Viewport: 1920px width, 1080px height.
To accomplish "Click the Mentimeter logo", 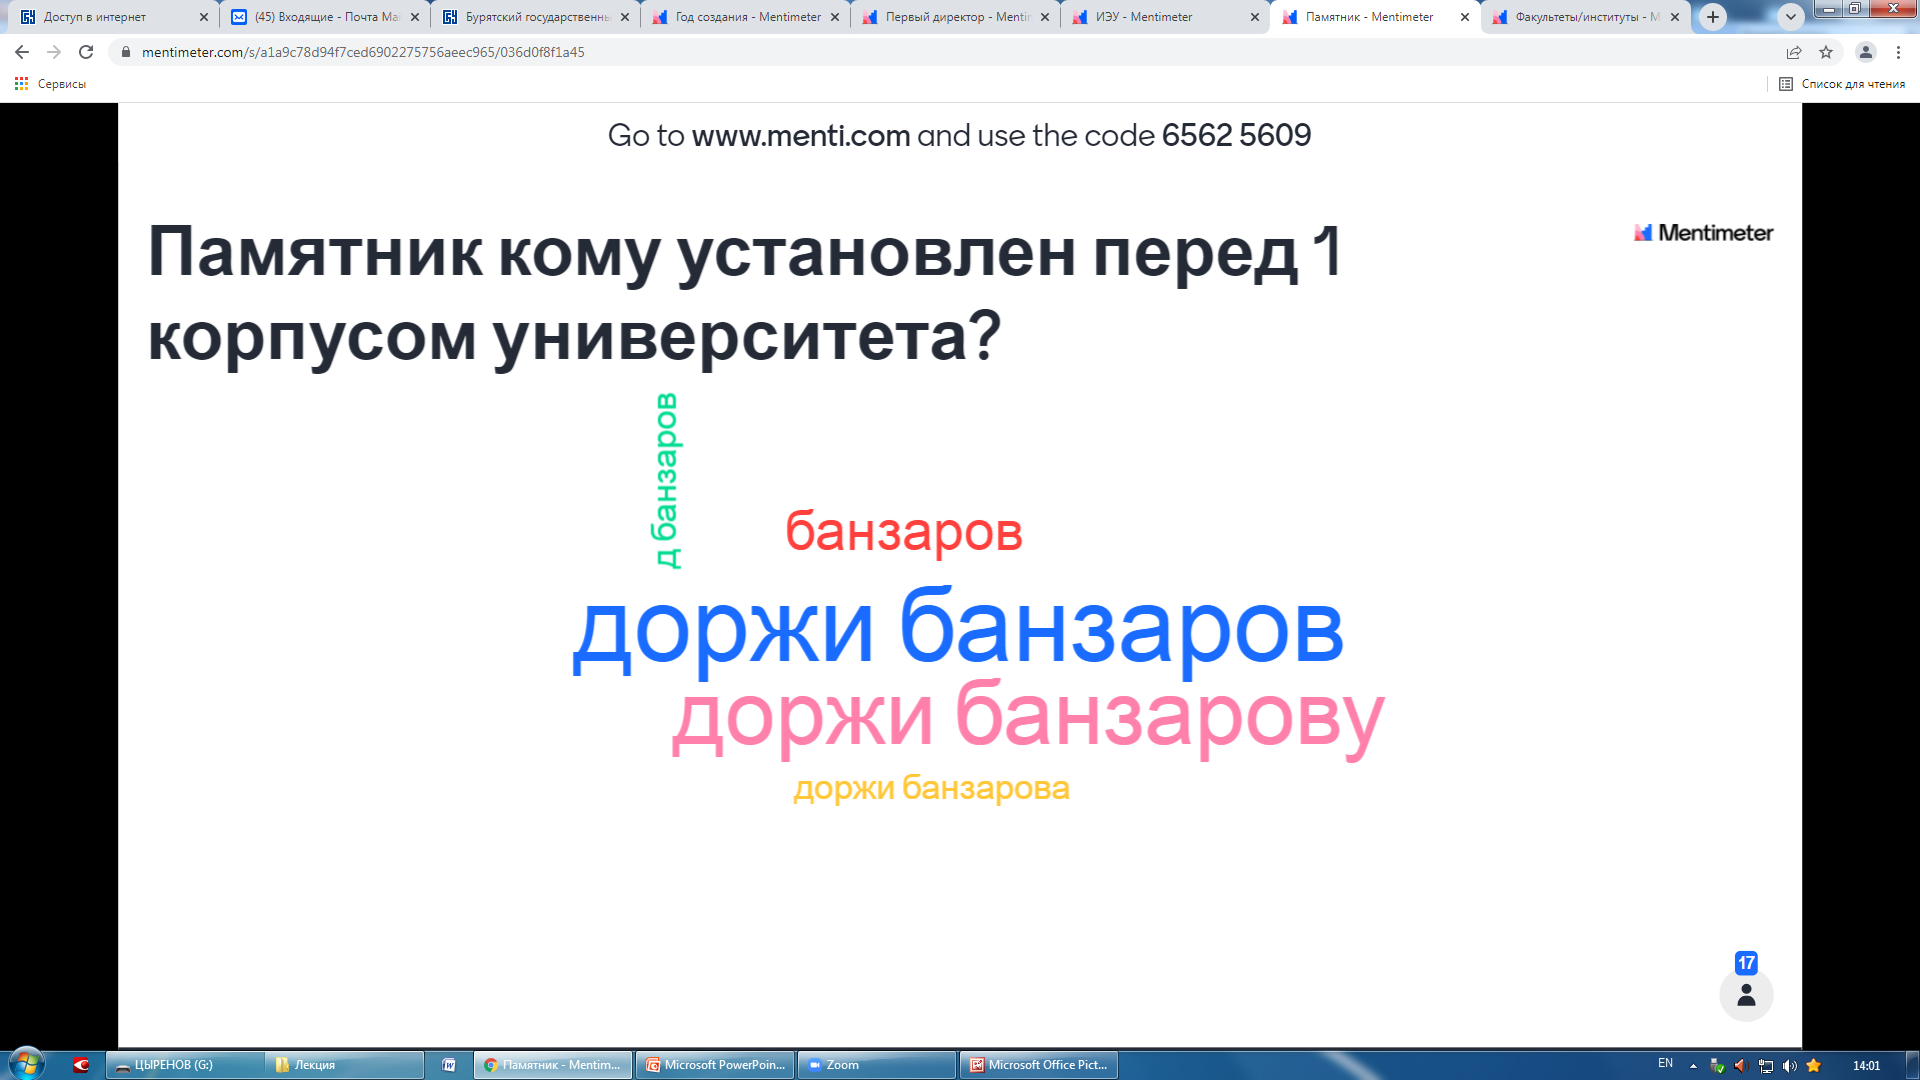I will (x=1703, y=233).
